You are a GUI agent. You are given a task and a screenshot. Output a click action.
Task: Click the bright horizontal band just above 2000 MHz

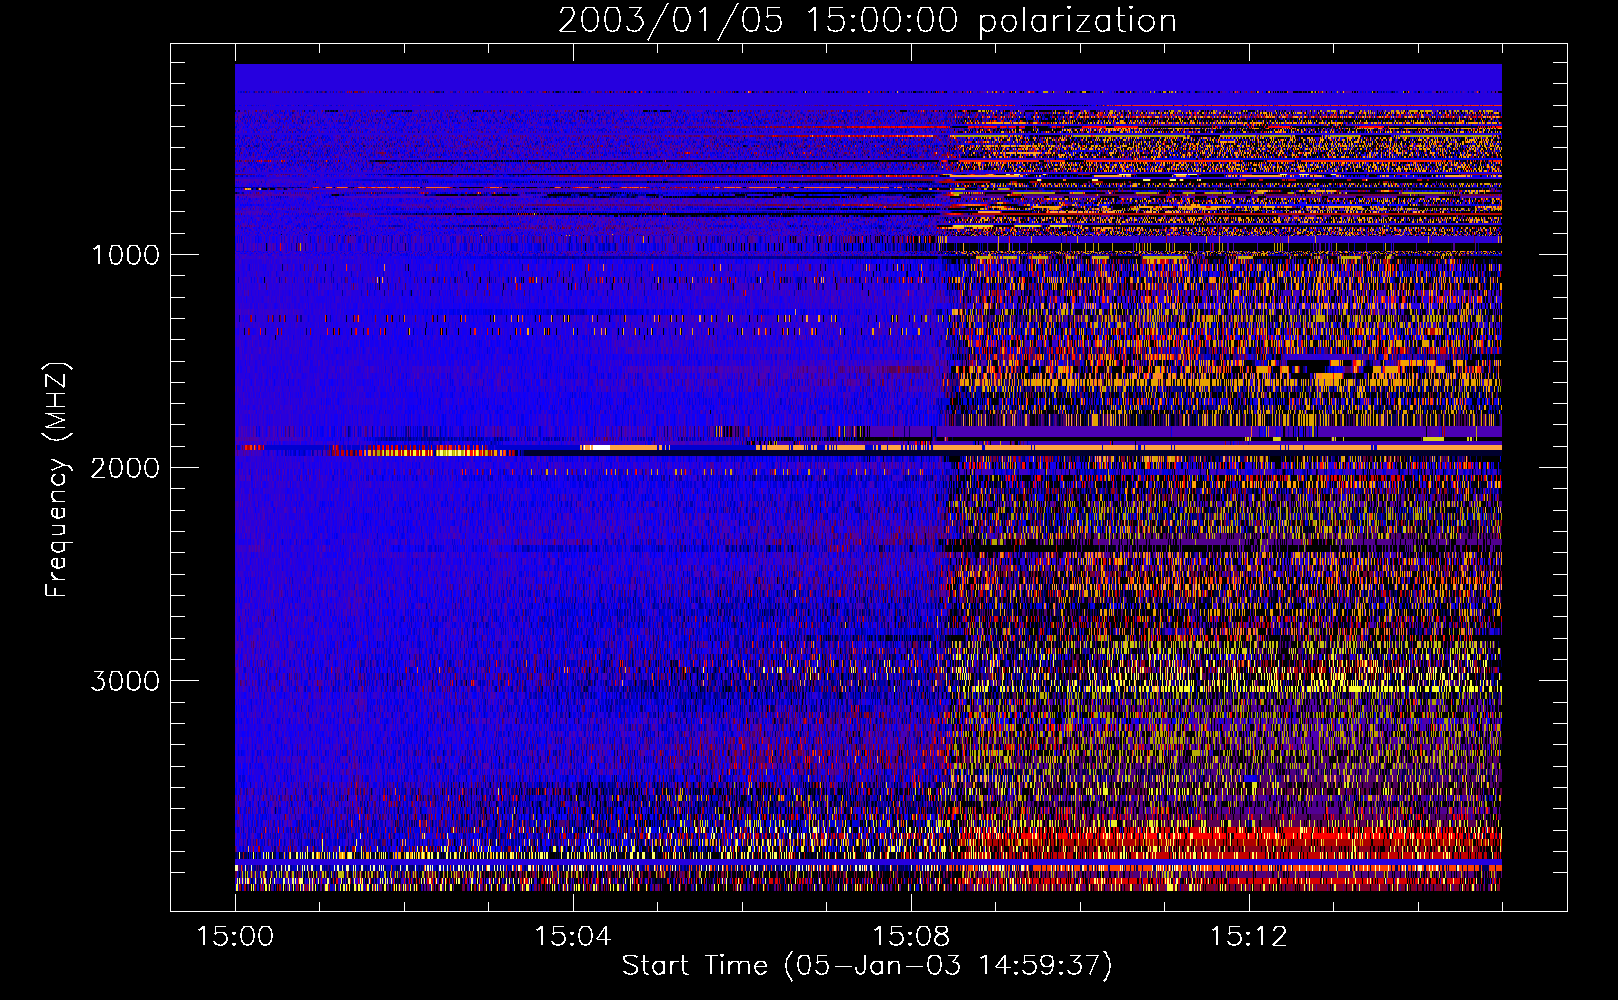point(868,448)
